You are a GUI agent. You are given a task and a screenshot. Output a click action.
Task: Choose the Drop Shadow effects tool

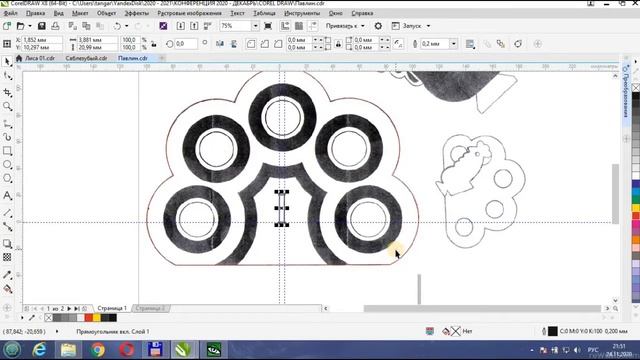(x=7, y=244)
